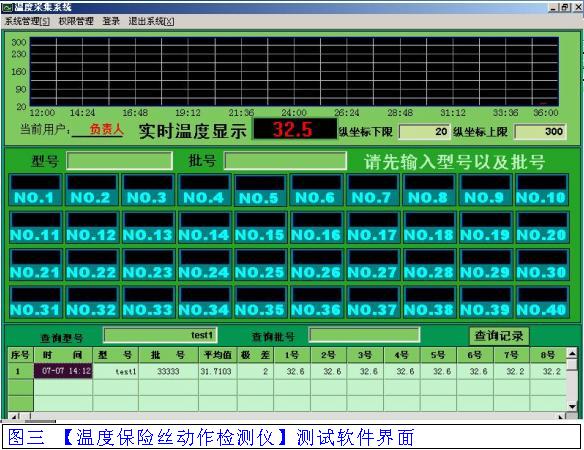Choose 退出系统 from menu bar
This screenshot has width=584, height=450.
(x=151, y=21)
